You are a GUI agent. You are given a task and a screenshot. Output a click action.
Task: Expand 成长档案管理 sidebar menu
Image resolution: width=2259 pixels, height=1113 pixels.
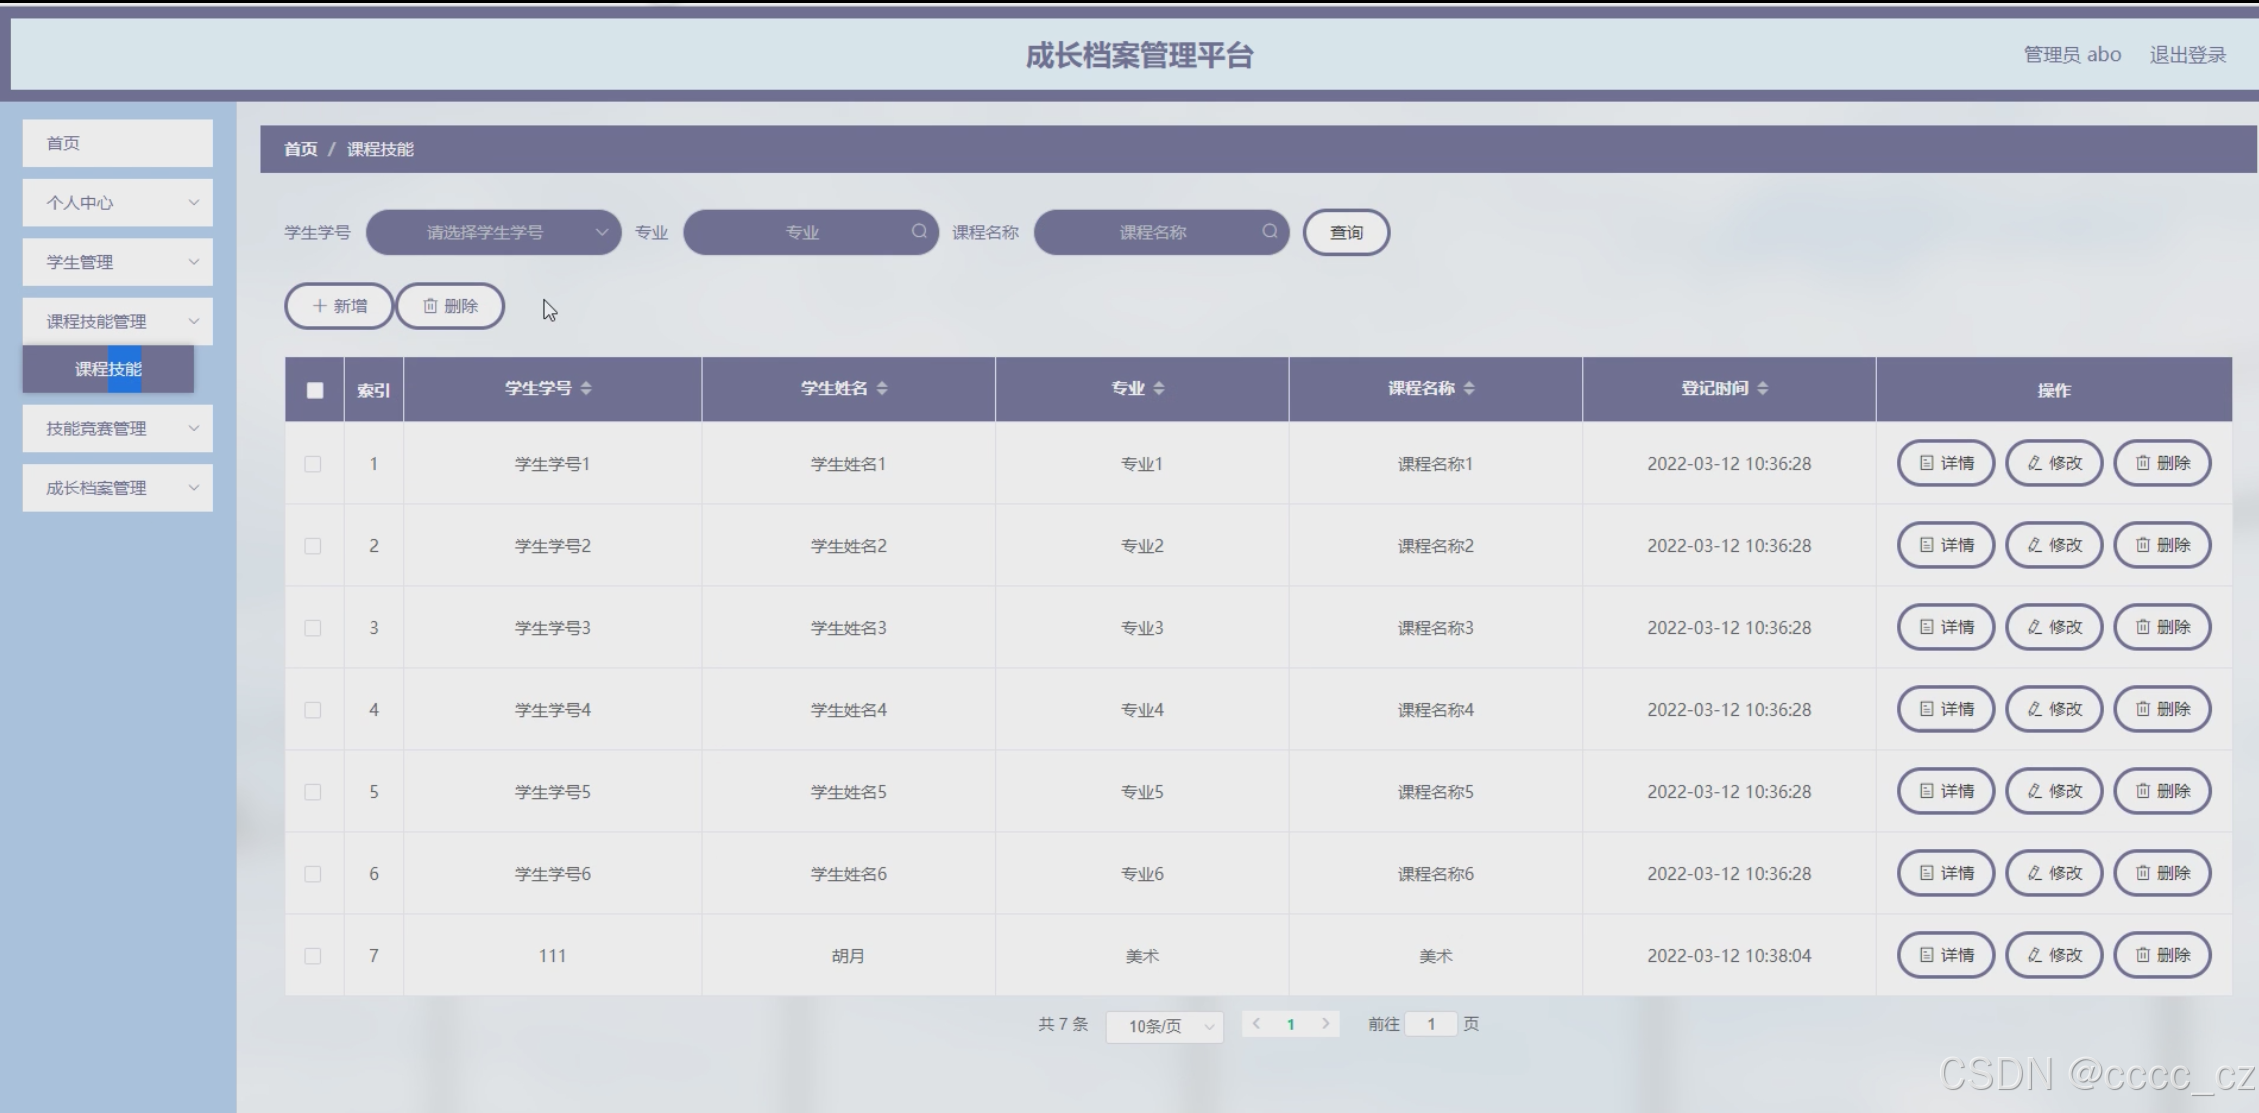[x=117, y=488]
